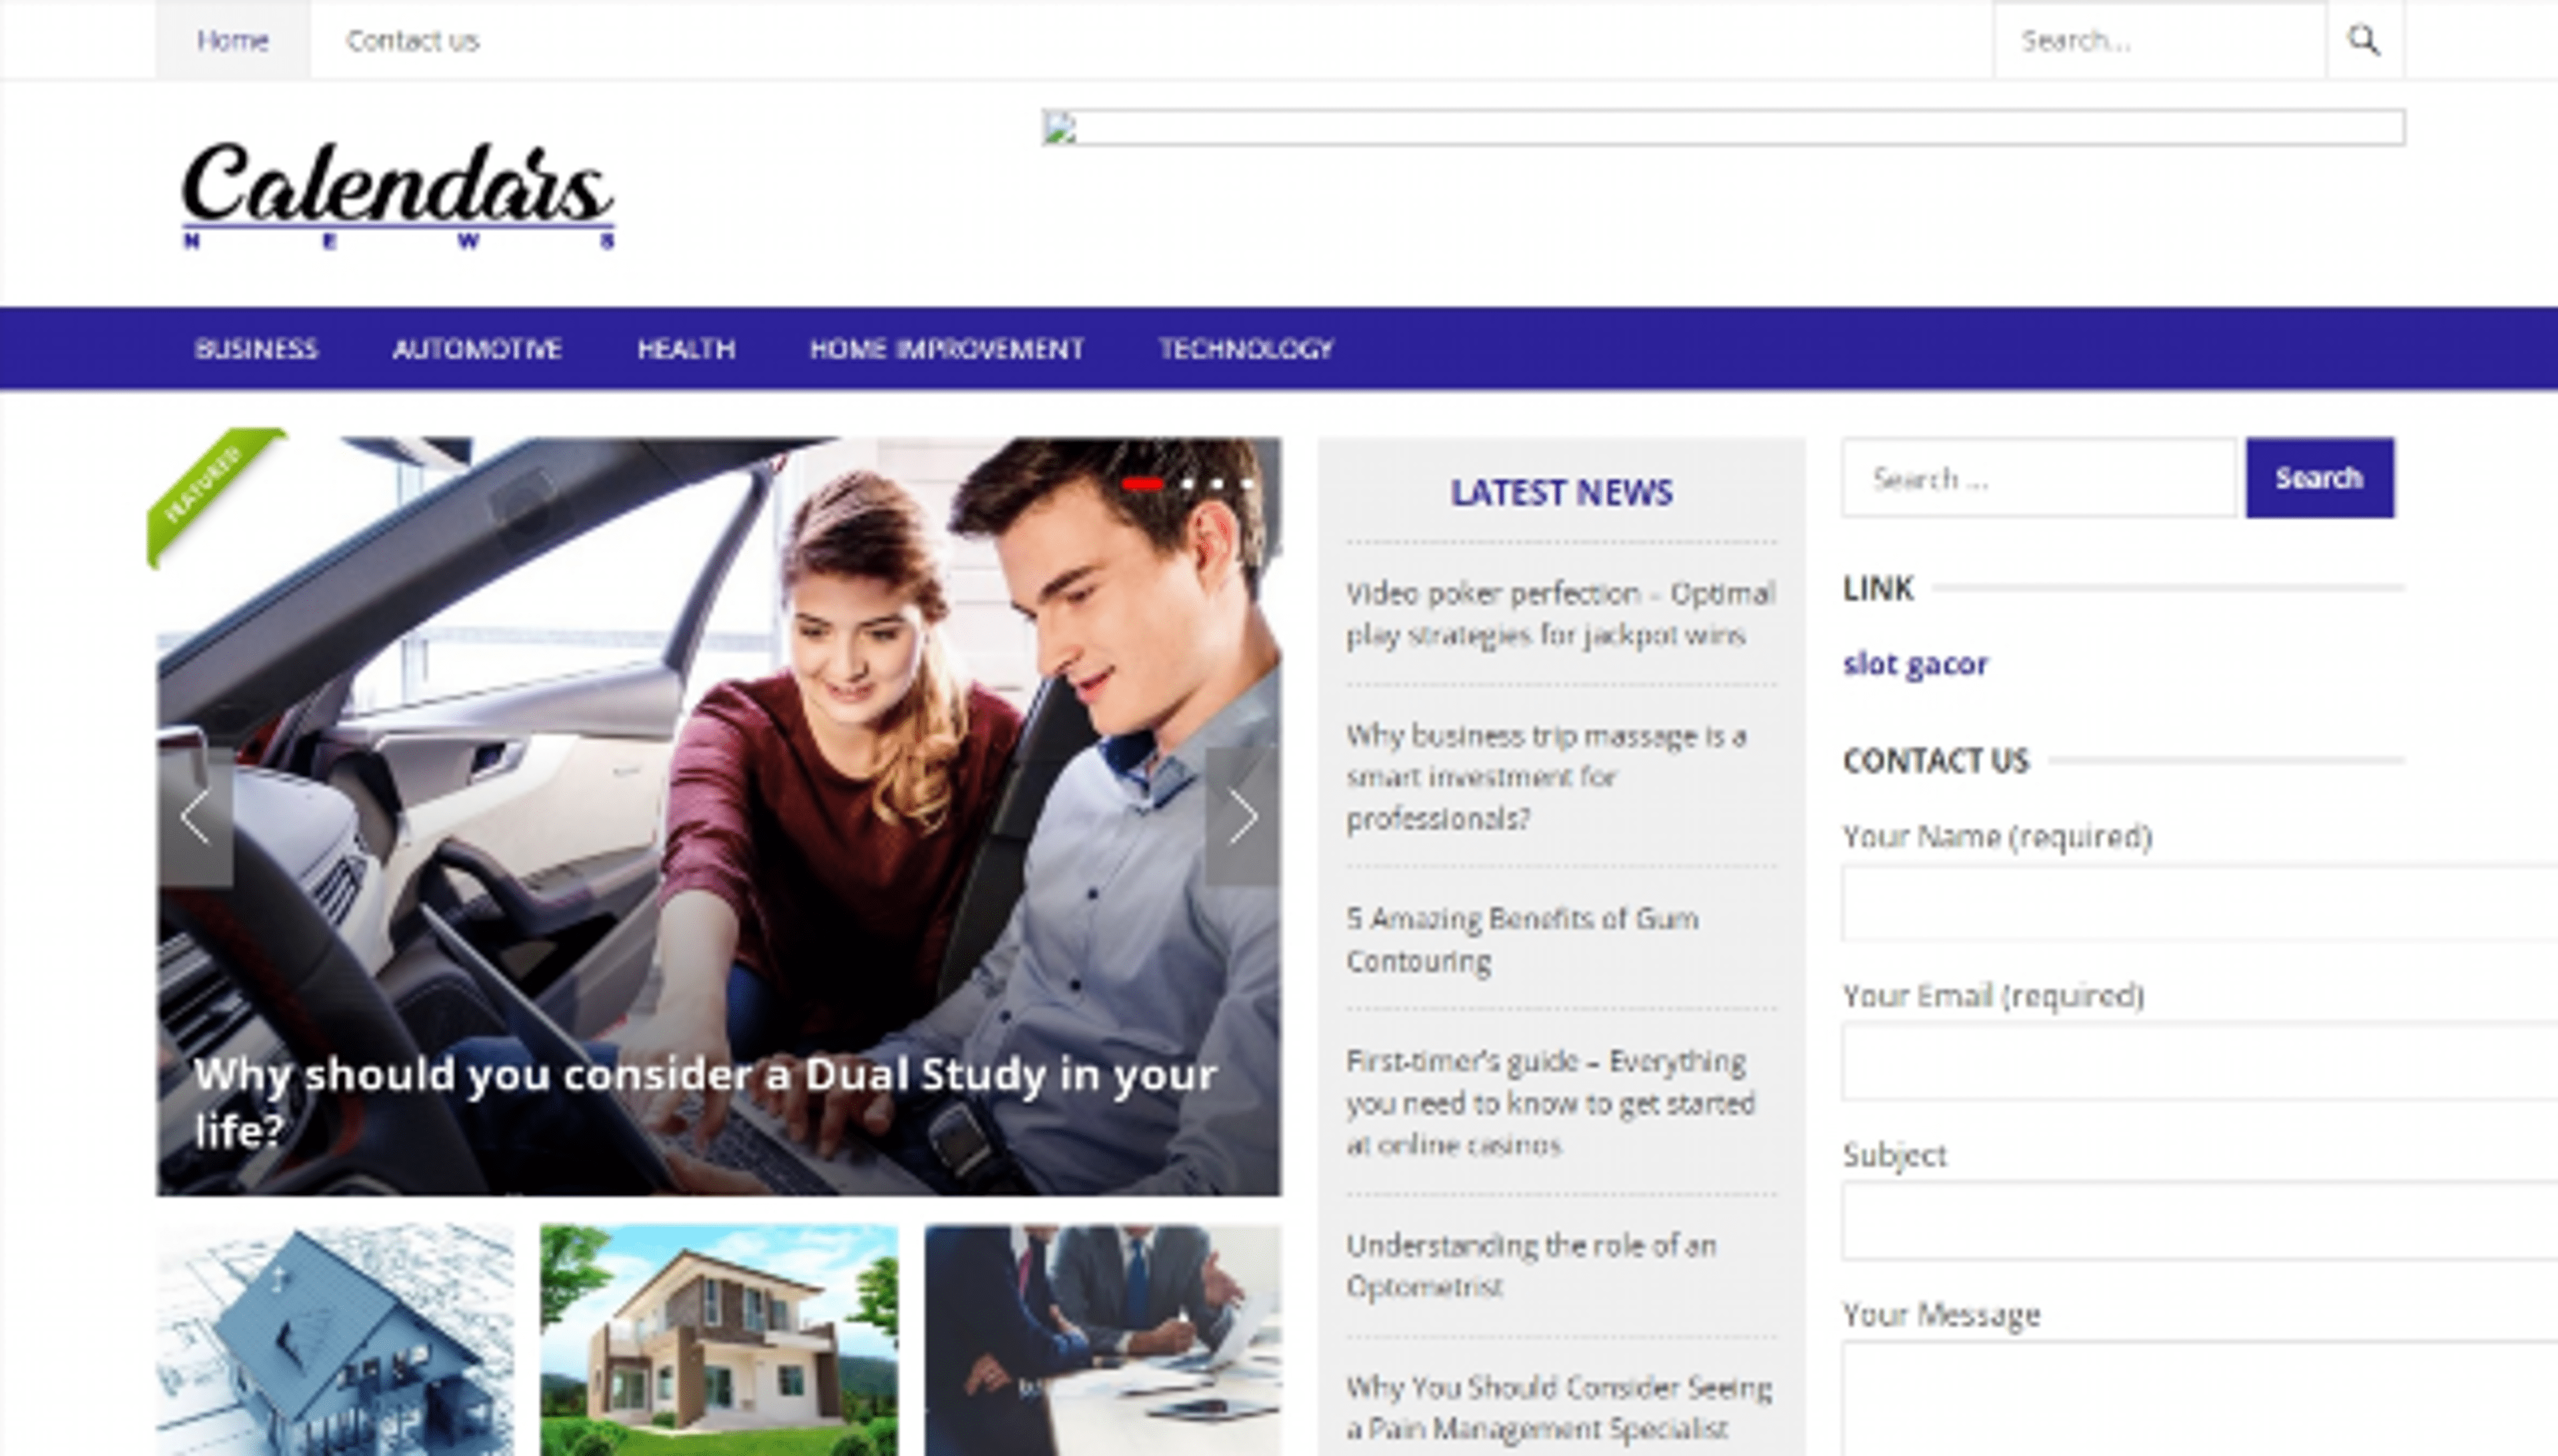Open the Contact us page tab
Viewport: 2558px width, 1456px height.
point(412,40)
